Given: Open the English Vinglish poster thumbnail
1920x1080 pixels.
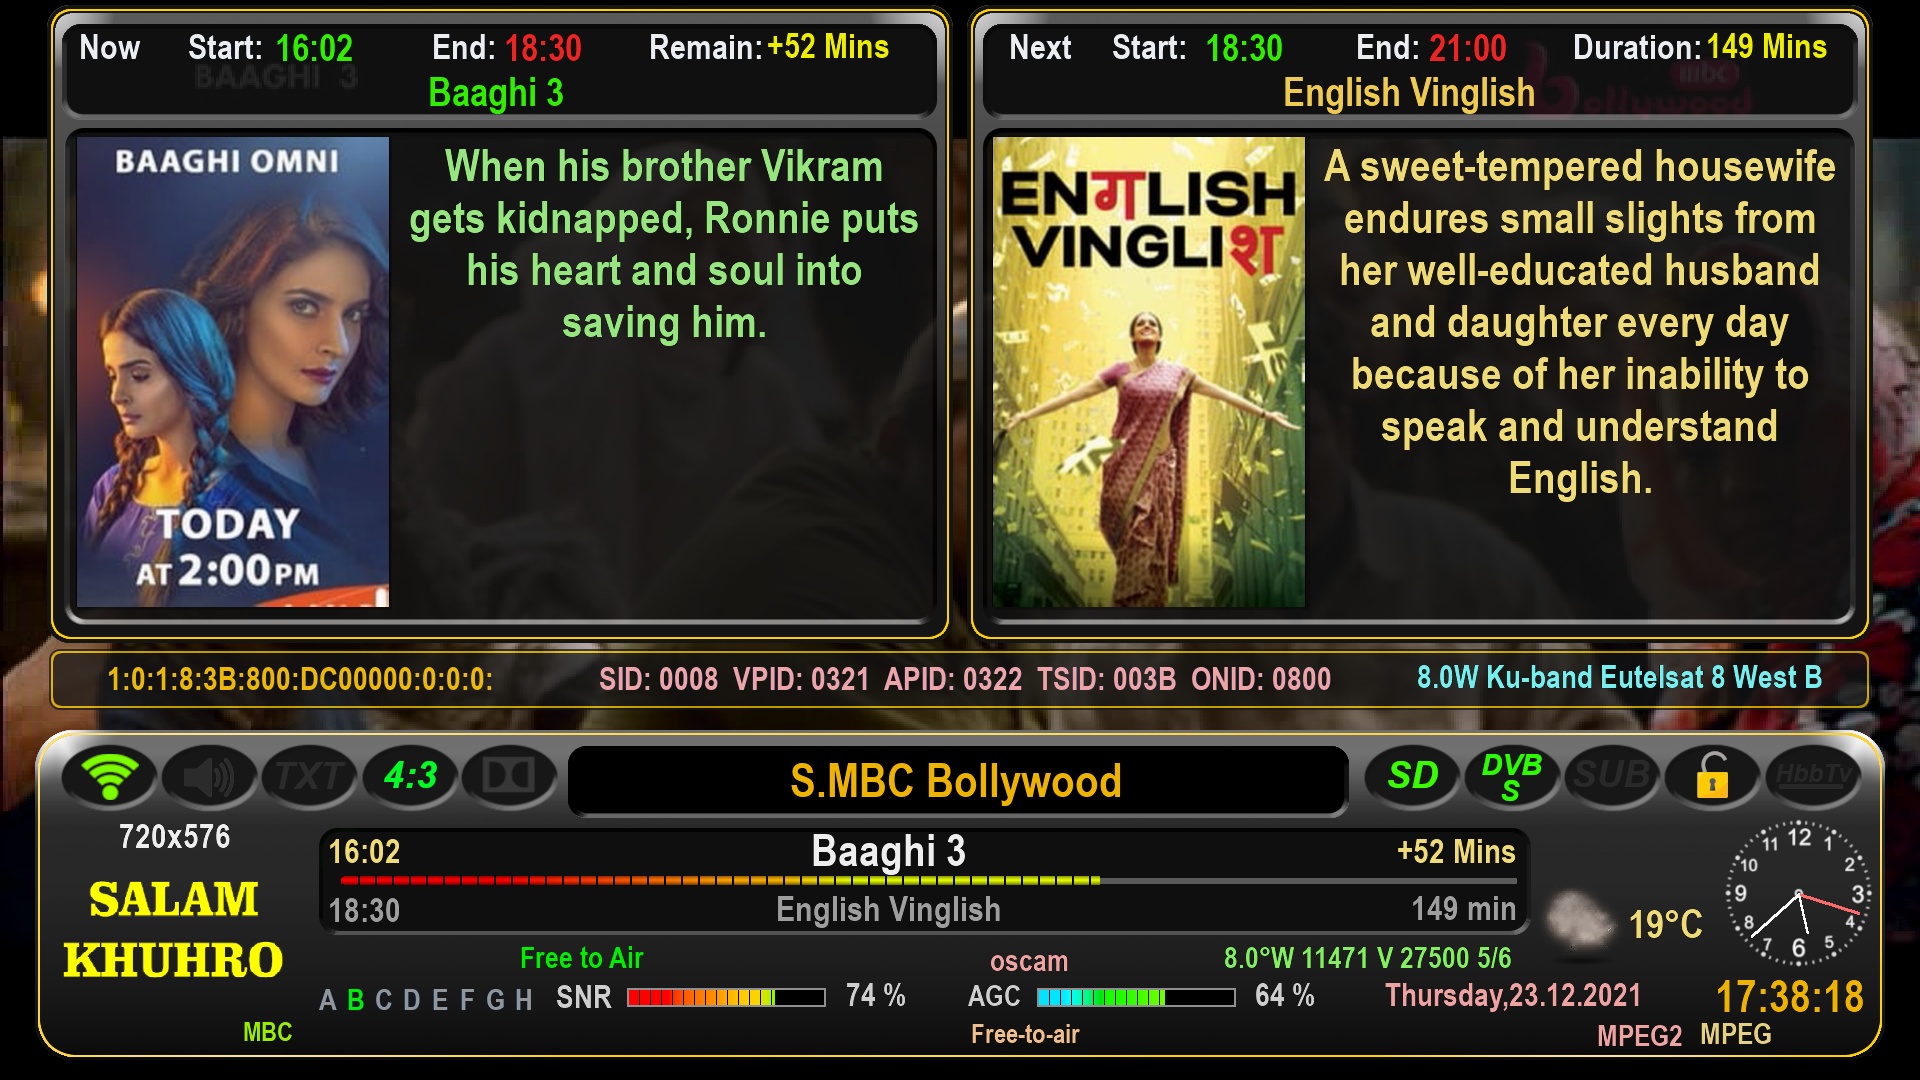Looking at the screenshot, I should click(x=1149, y=372).
